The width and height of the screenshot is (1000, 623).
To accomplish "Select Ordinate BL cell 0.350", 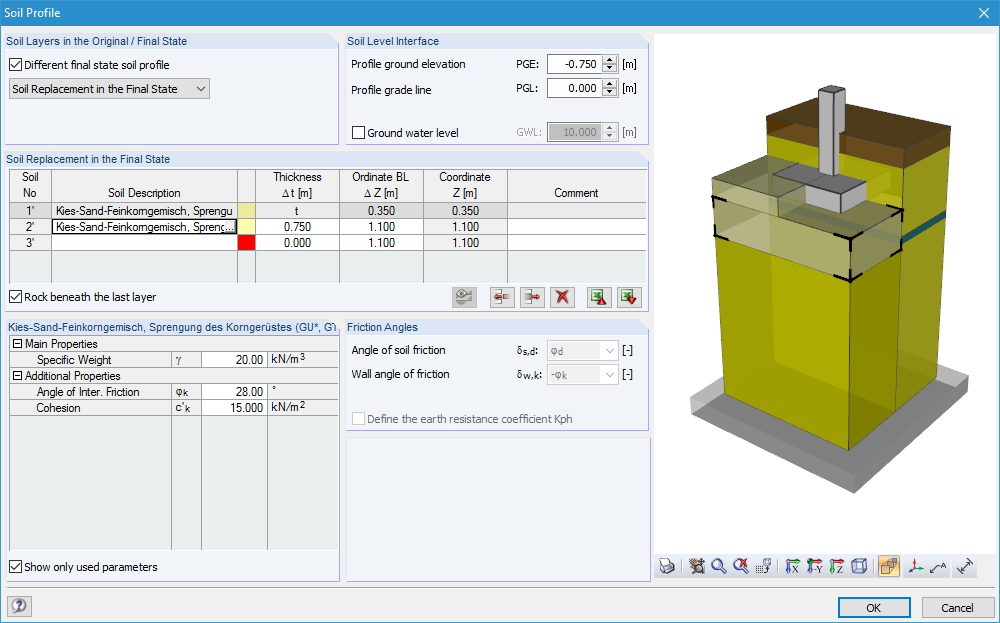I will click(x=381, y=210).
